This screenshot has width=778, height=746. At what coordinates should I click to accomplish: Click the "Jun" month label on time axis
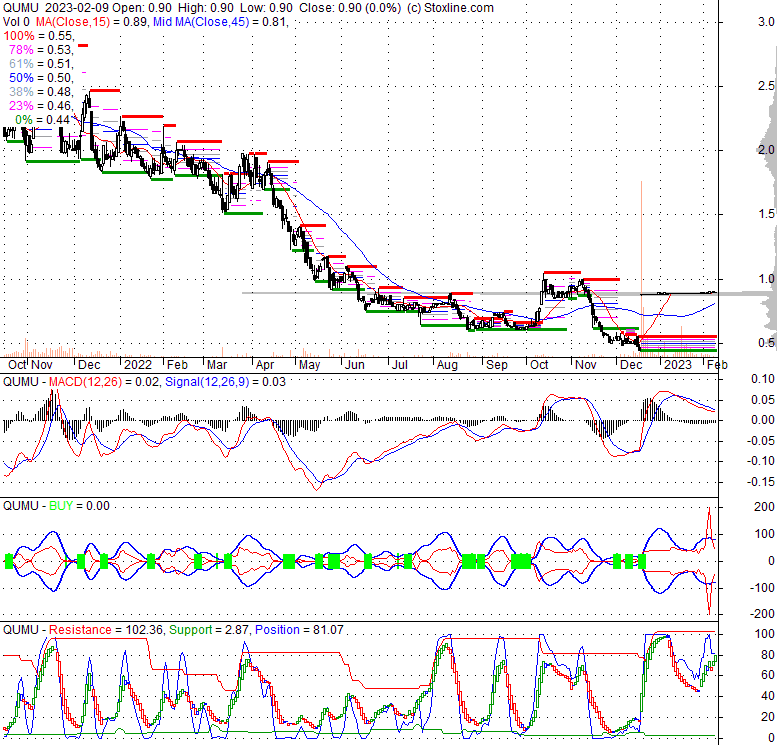pyautogui.click(x=355, y=365)
